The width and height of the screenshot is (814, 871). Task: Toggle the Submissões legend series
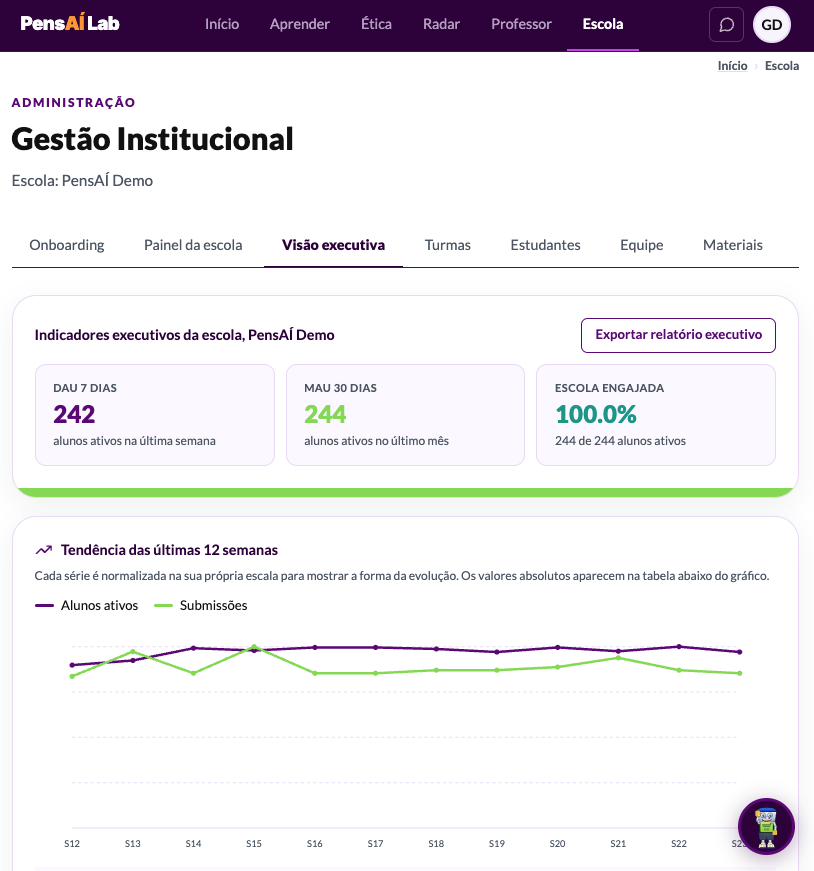coord(201,605)
